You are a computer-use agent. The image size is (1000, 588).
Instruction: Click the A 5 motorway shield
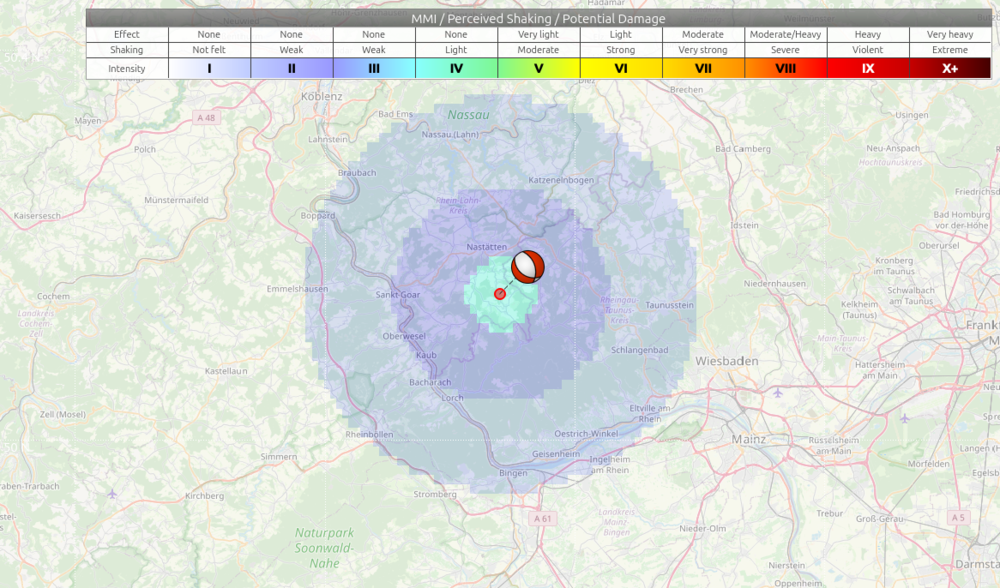click(959, 517)
